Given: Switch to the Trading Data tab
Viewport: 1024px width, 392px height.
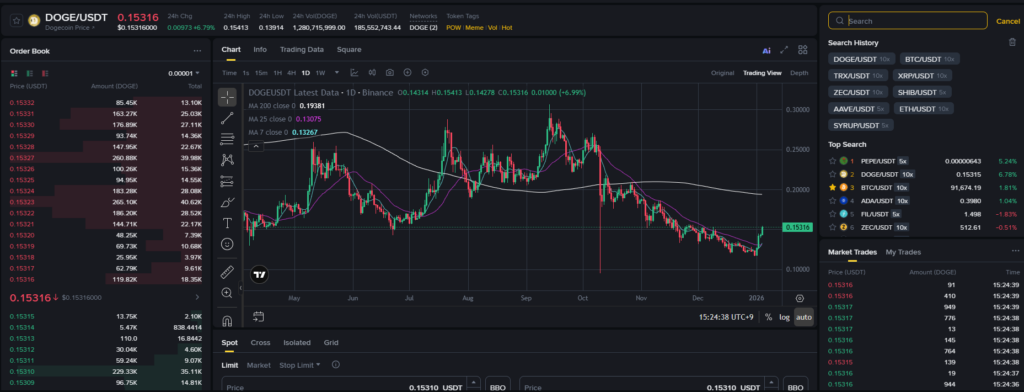Looking at the screenshot, I should point(302,50).
